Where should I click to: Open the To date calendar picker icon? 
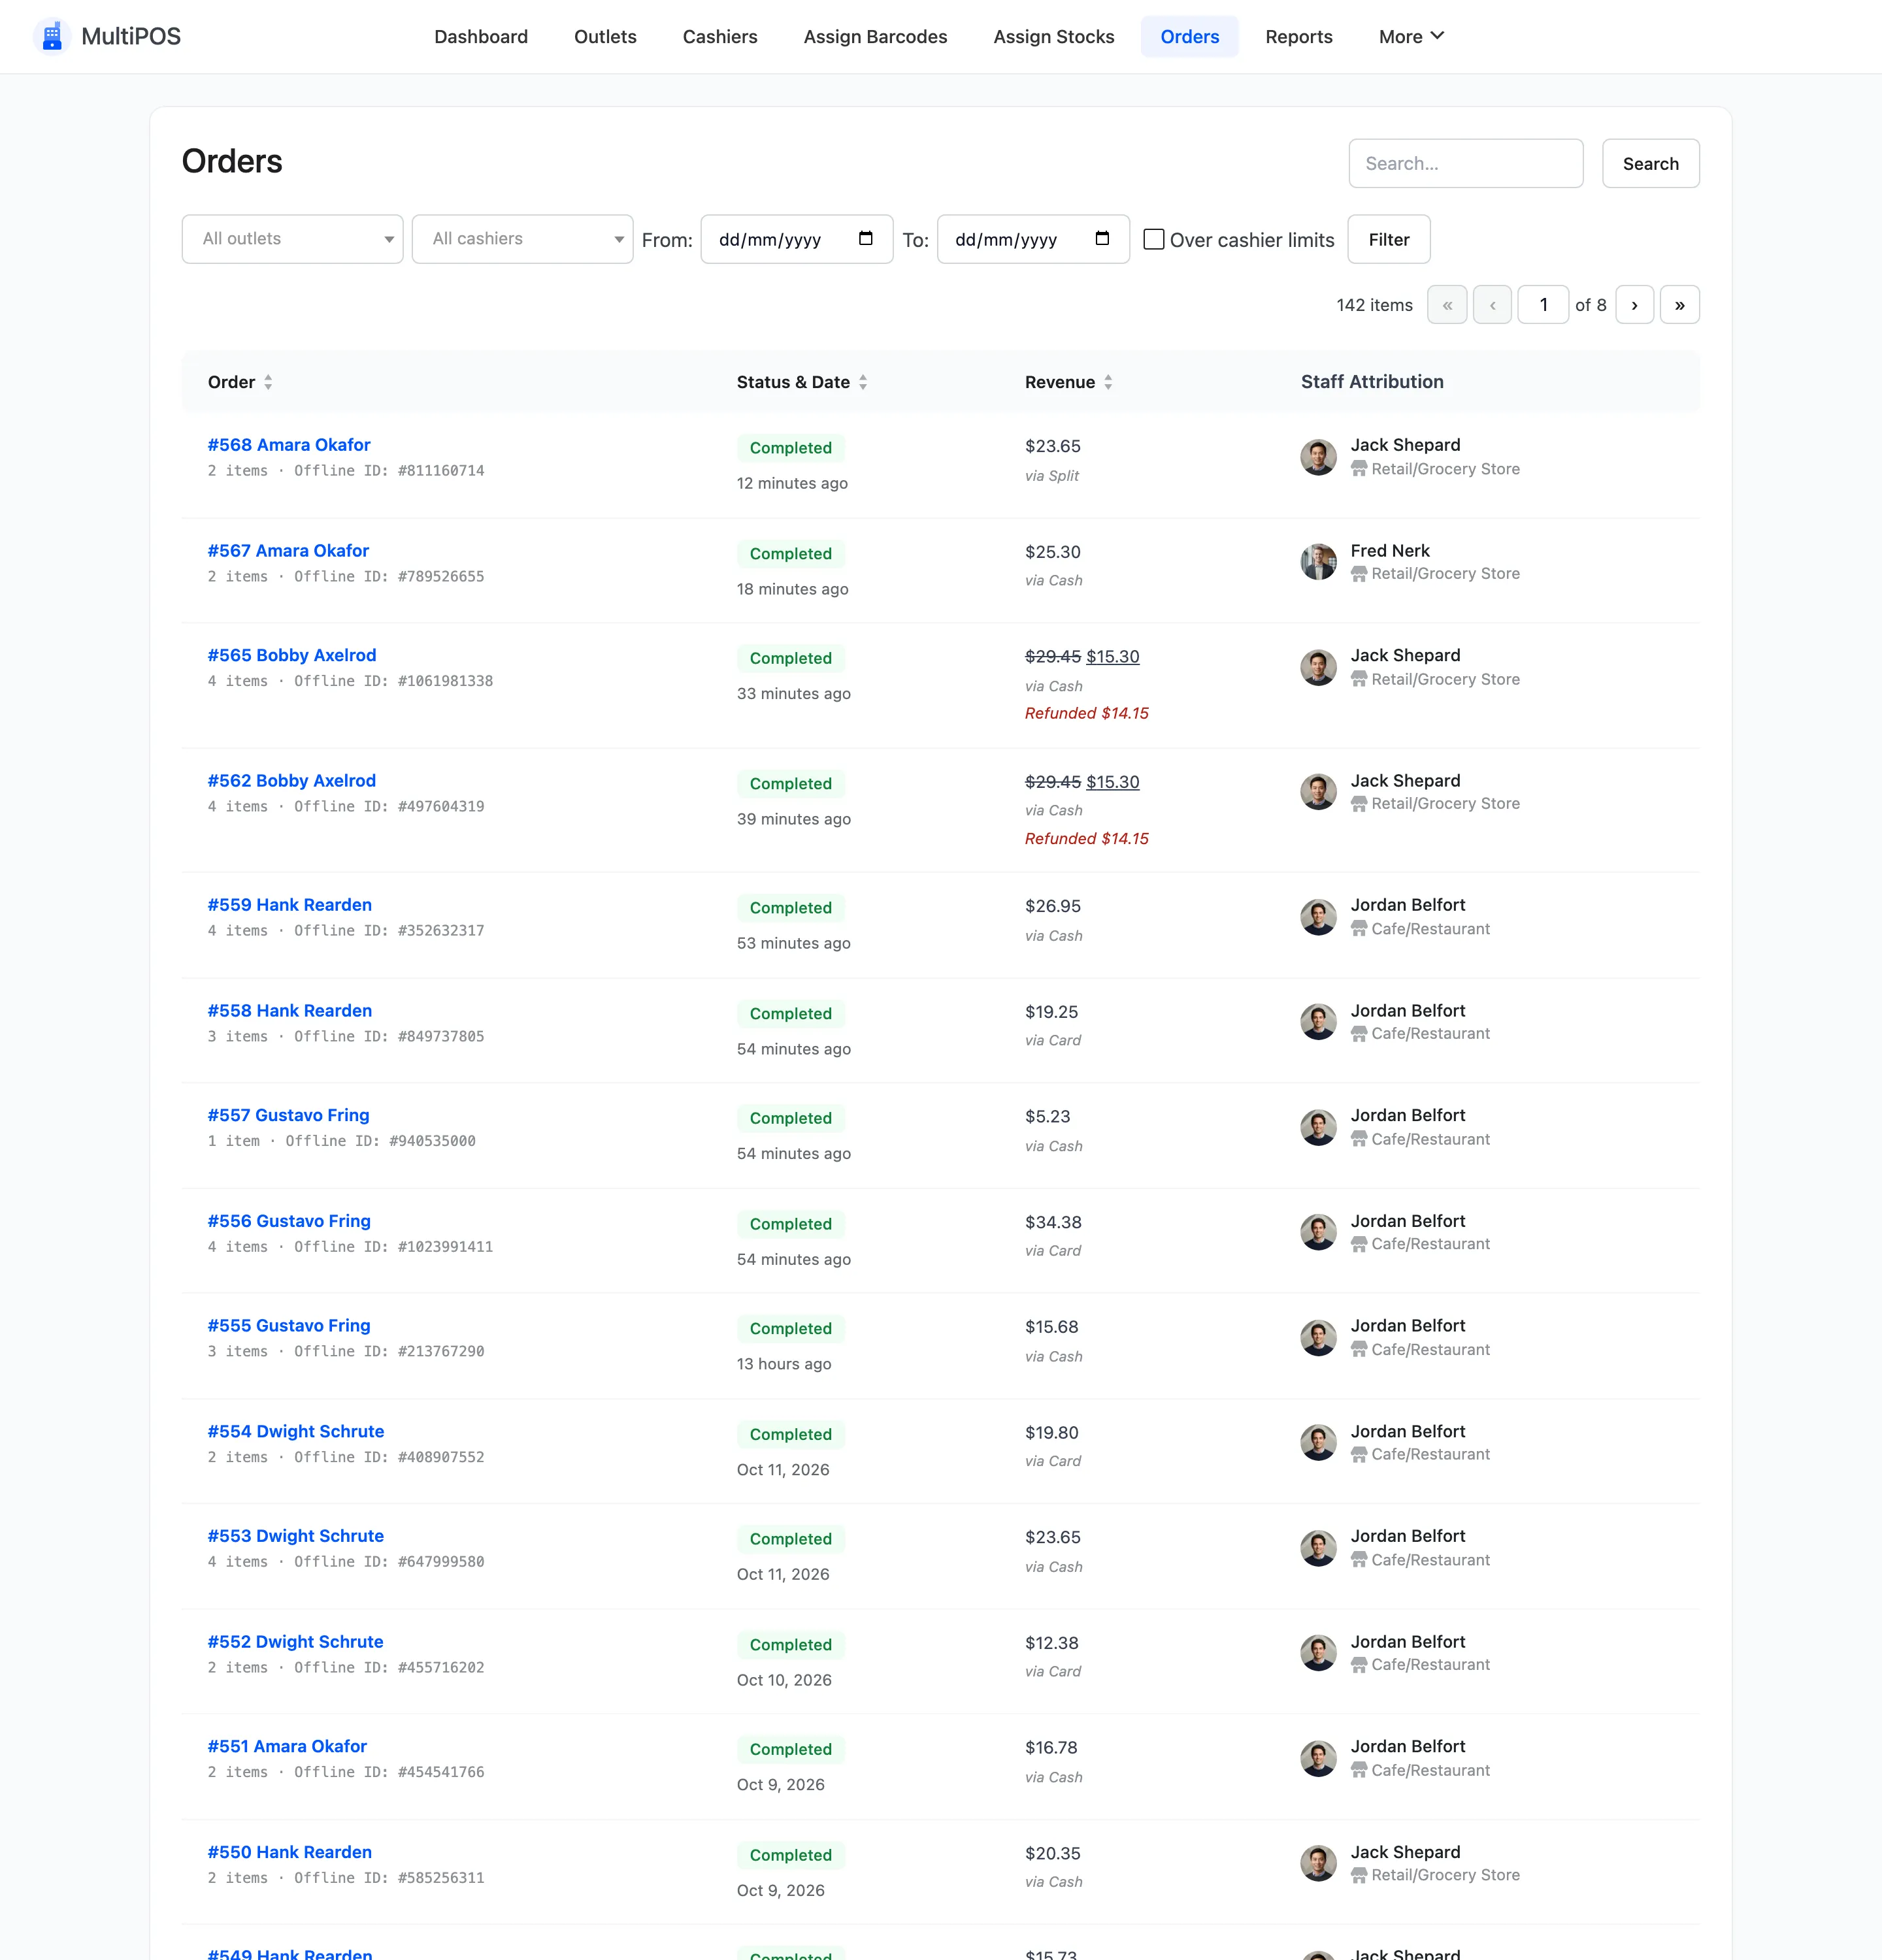pos(1102,238)
